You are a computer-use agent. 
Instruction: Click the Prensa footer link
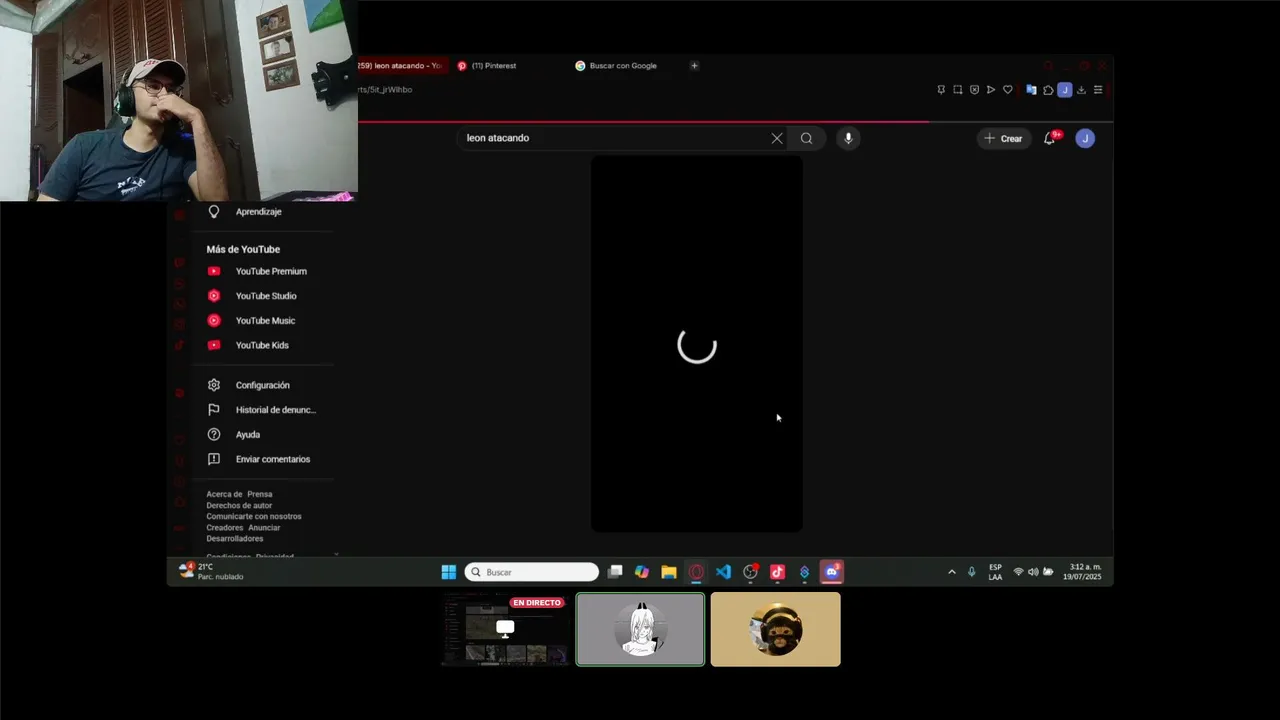260,494
